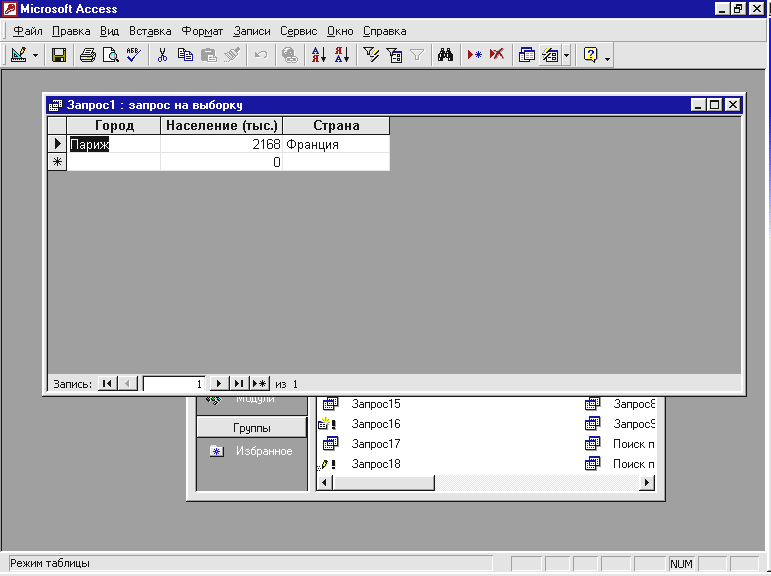The image size is (771, 576).
Task: Go to next record navigation button
Action: (219, 384)
